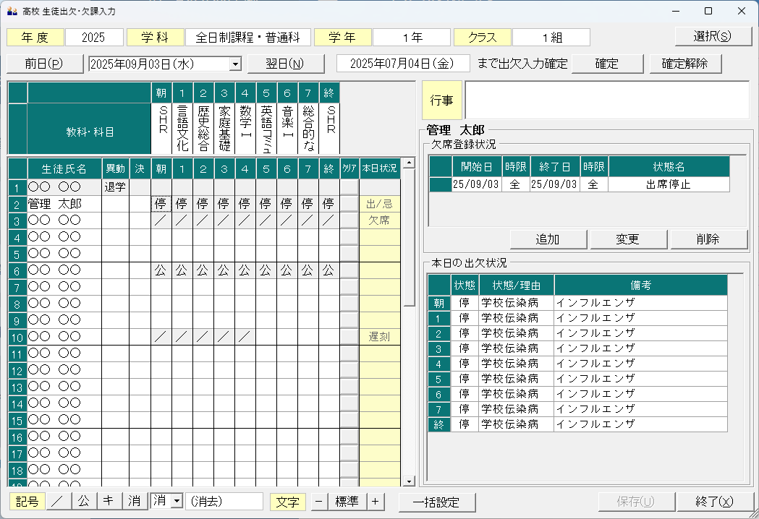Select the キ symbol button
The image size is (759, 519).
[x=108, y=501]
